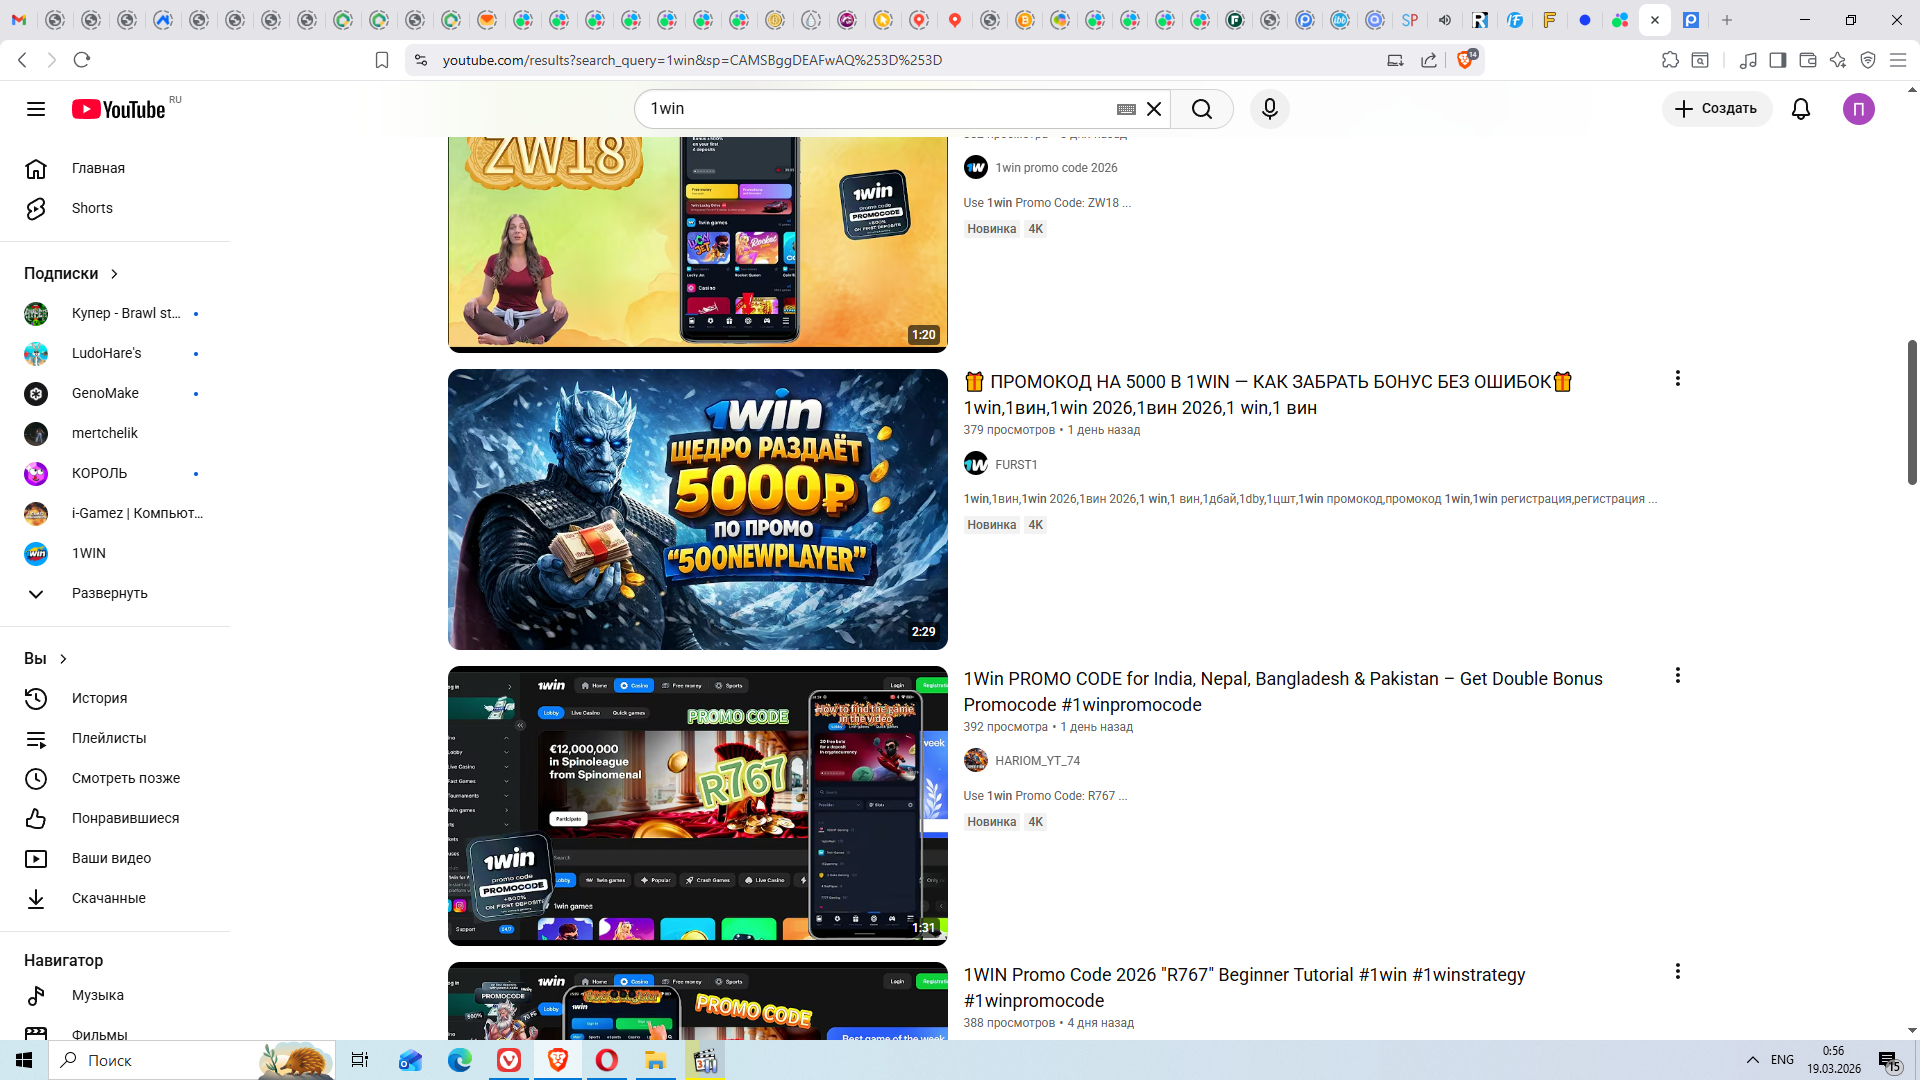1920x1080 pixels.
Task: Click the page vertical scrollbar thumb
Action: (1912, 411)
